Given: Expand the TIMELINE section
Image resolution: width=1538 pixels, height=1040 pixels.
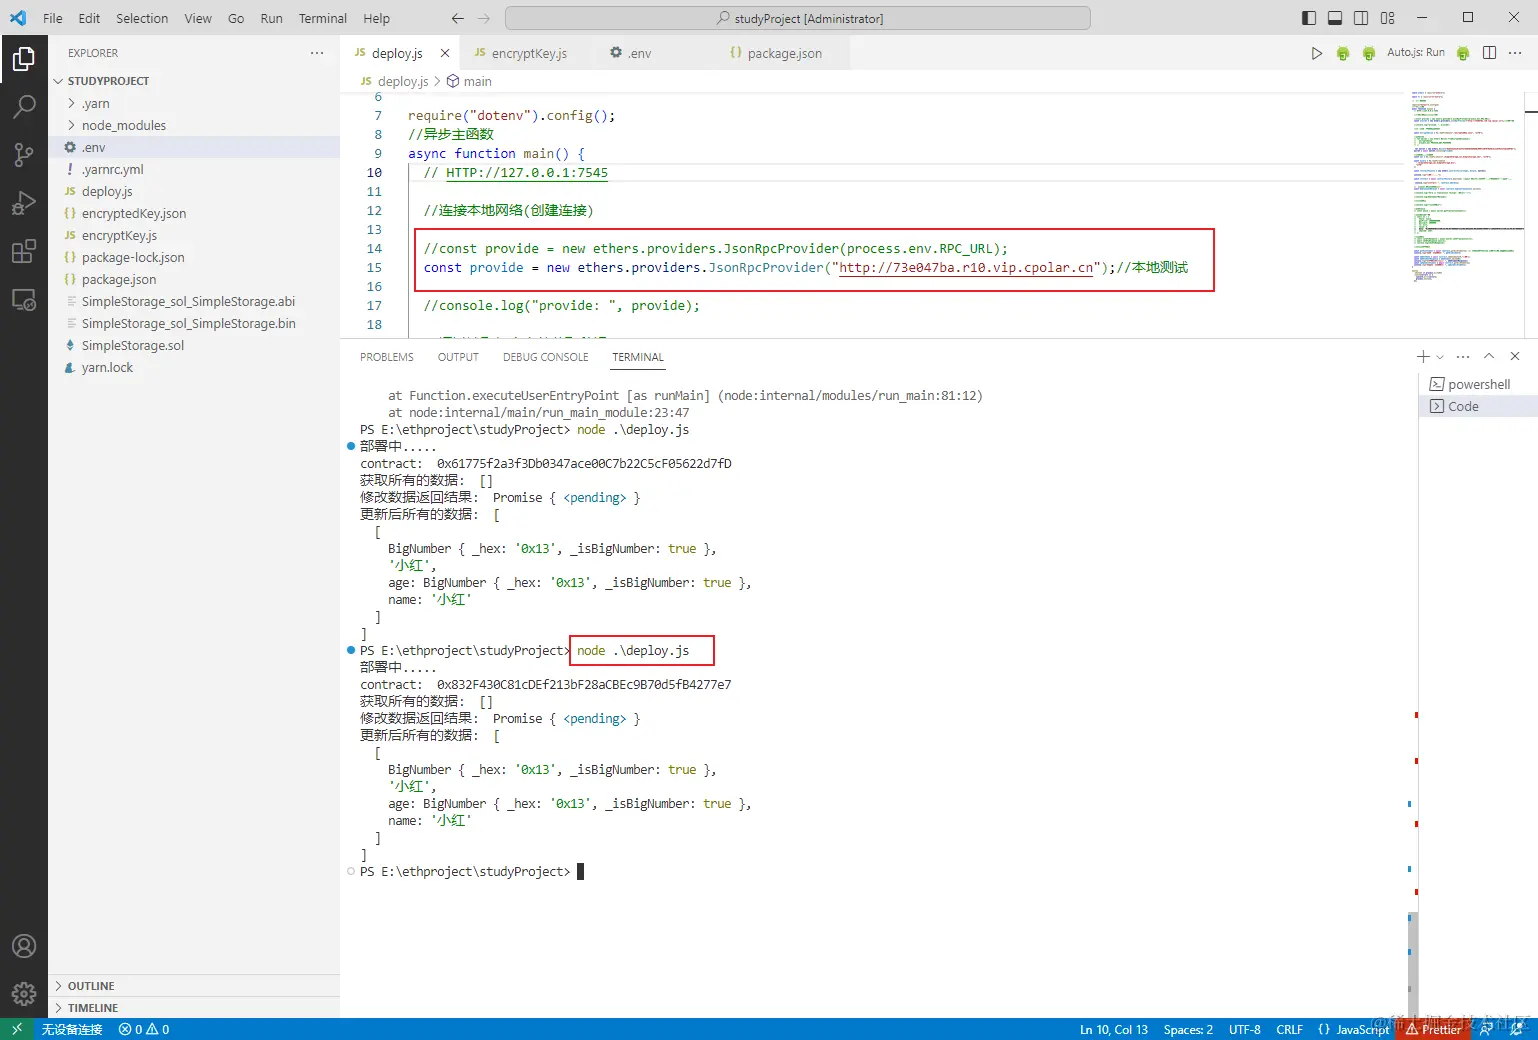Looking at the screenshot, I should coord(194,1008).
